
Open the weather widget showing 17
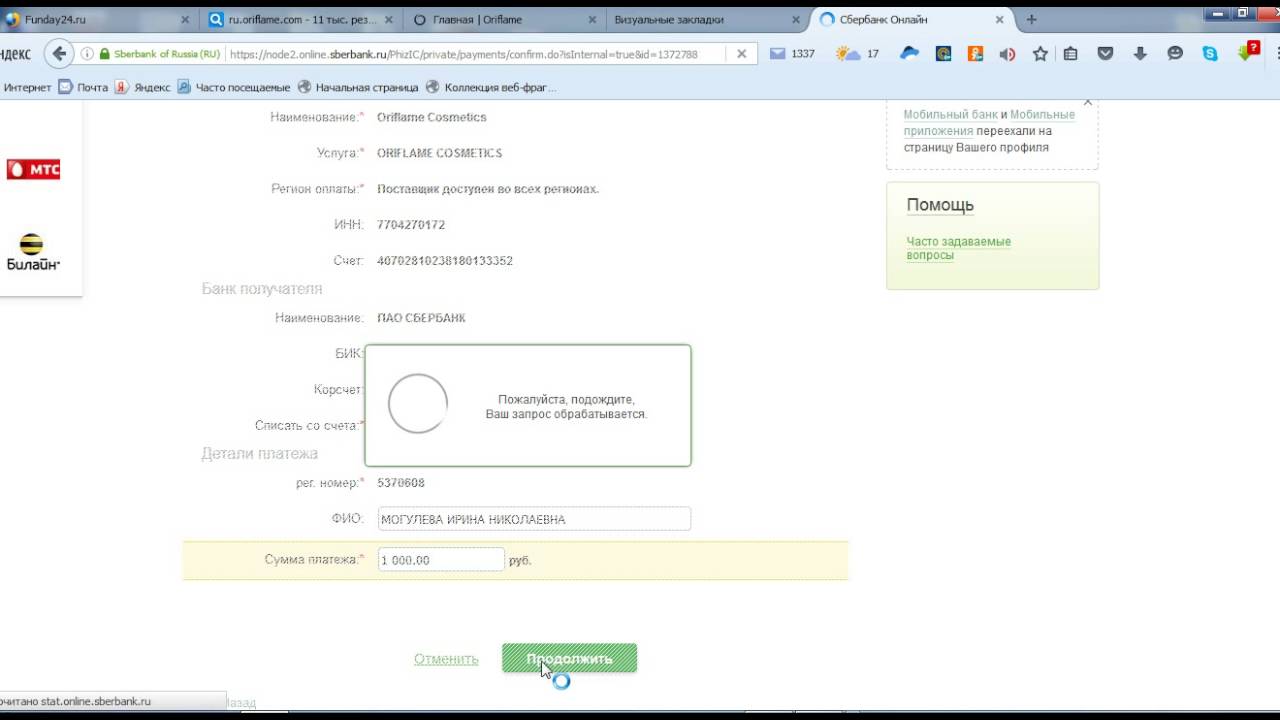tap(857, 54)
